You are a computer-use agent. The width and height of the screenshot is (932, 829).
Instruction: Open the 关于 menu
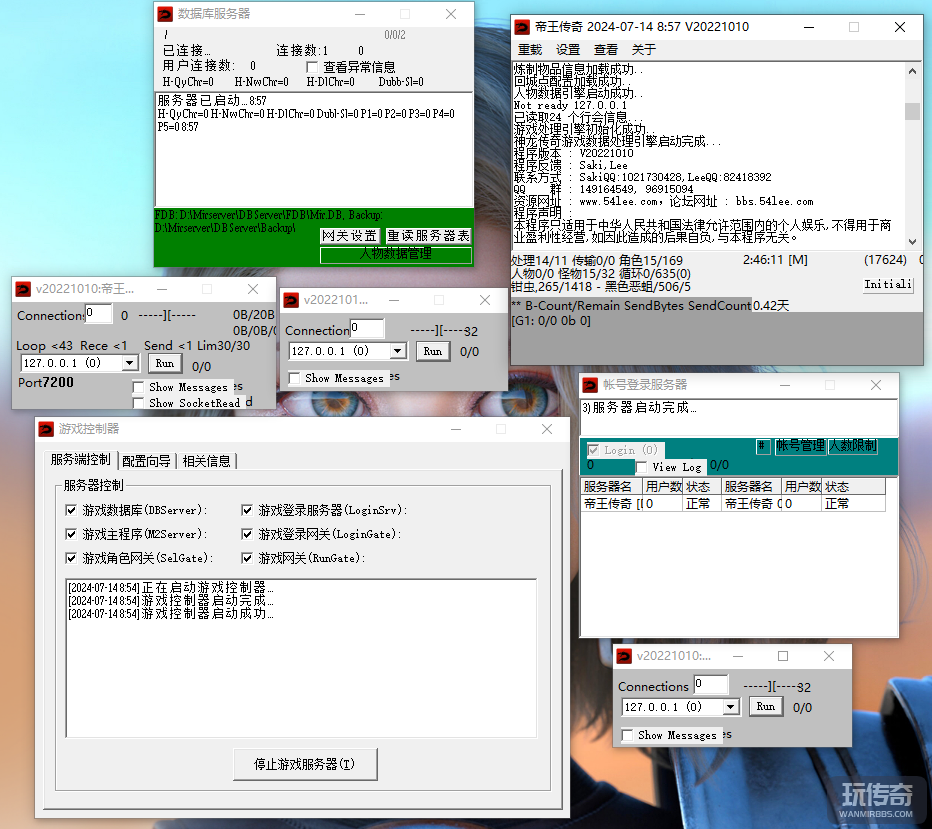(644, 50)
